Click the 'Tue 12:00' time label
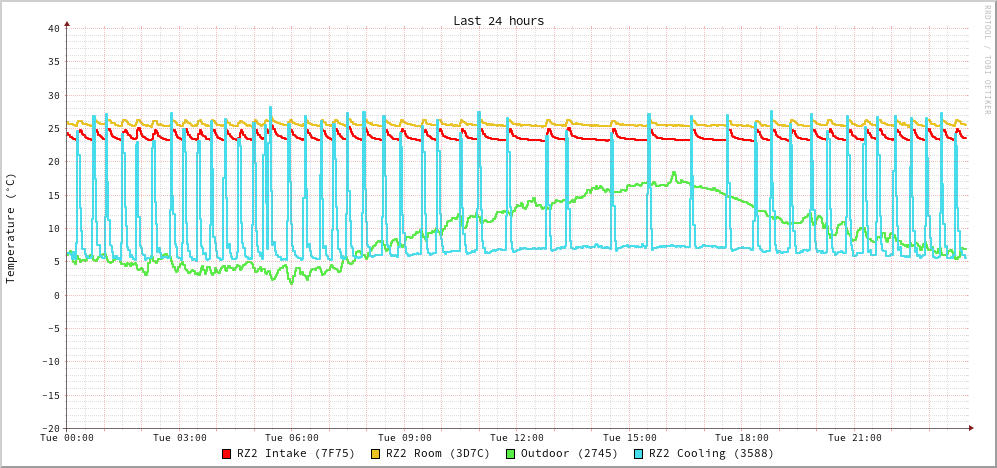 (x=517, y=438)
